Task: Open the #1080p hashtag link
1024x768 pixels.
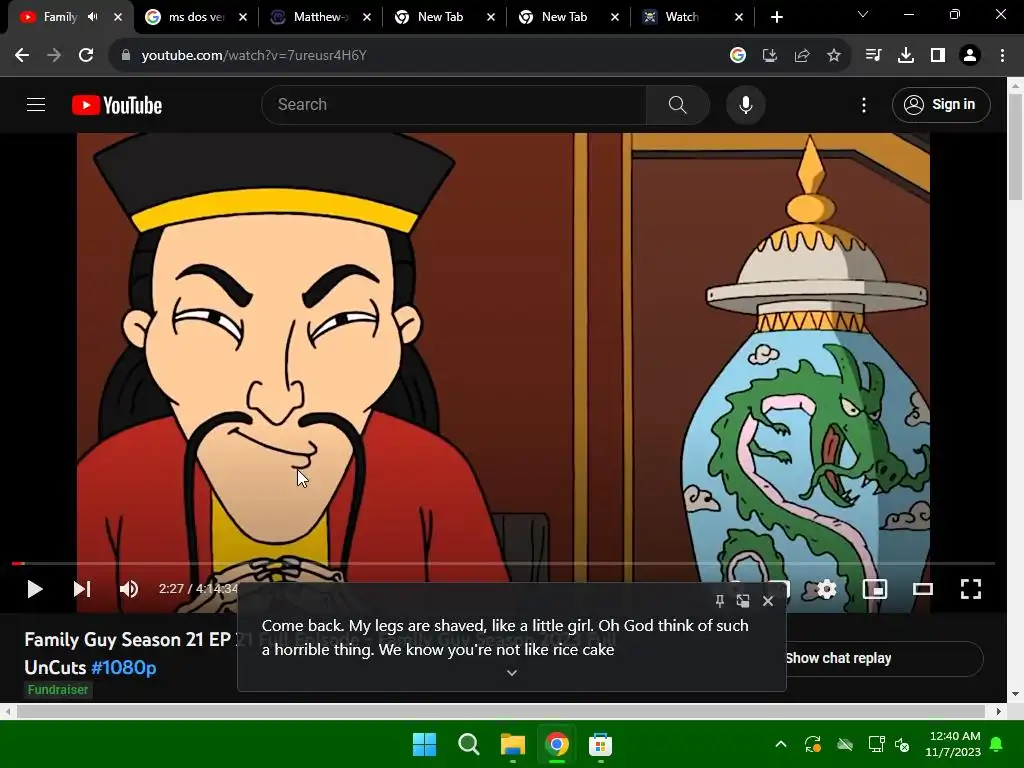Action: [123, 667]
